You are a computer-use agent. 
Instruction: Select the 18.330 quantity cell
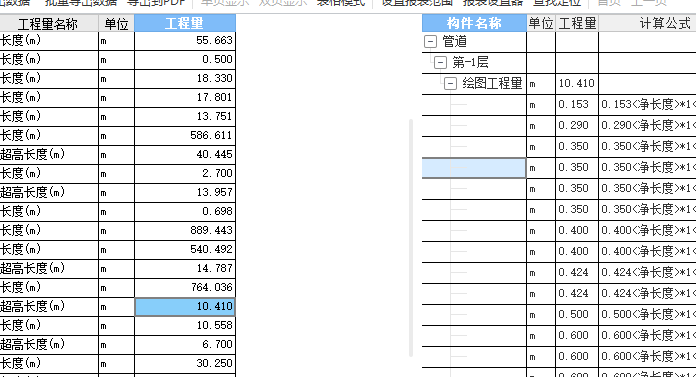click(x=185, y=79)
